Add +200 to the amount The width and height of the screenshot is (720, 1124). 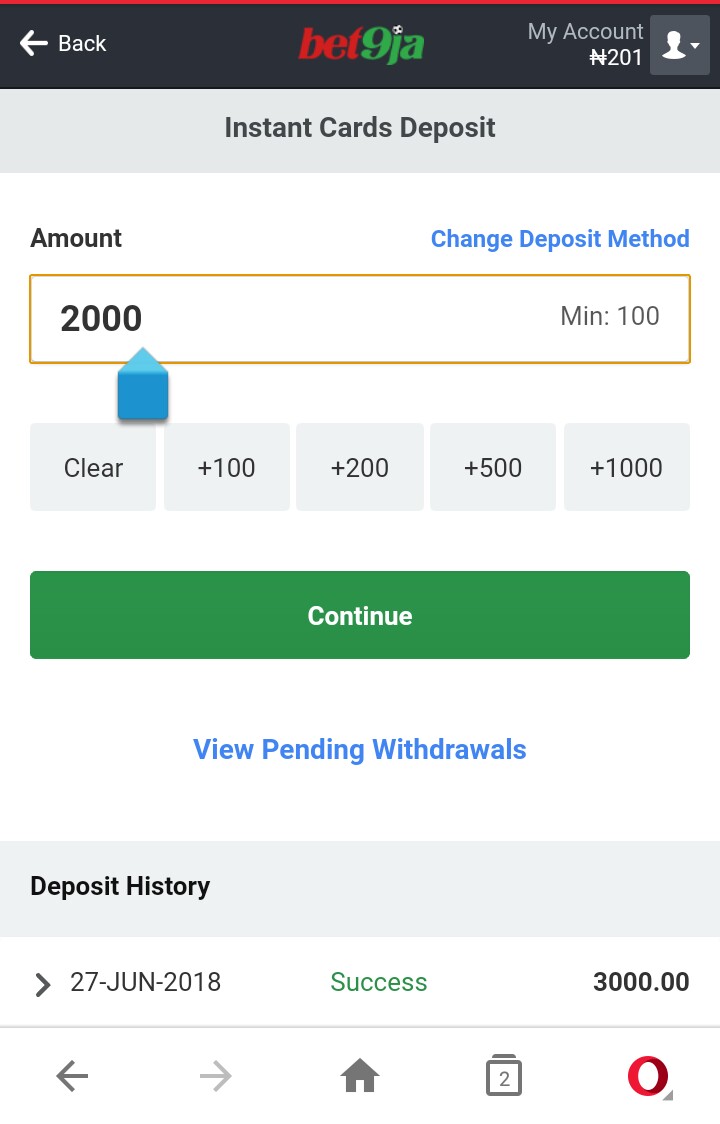[x=360, y=467]
